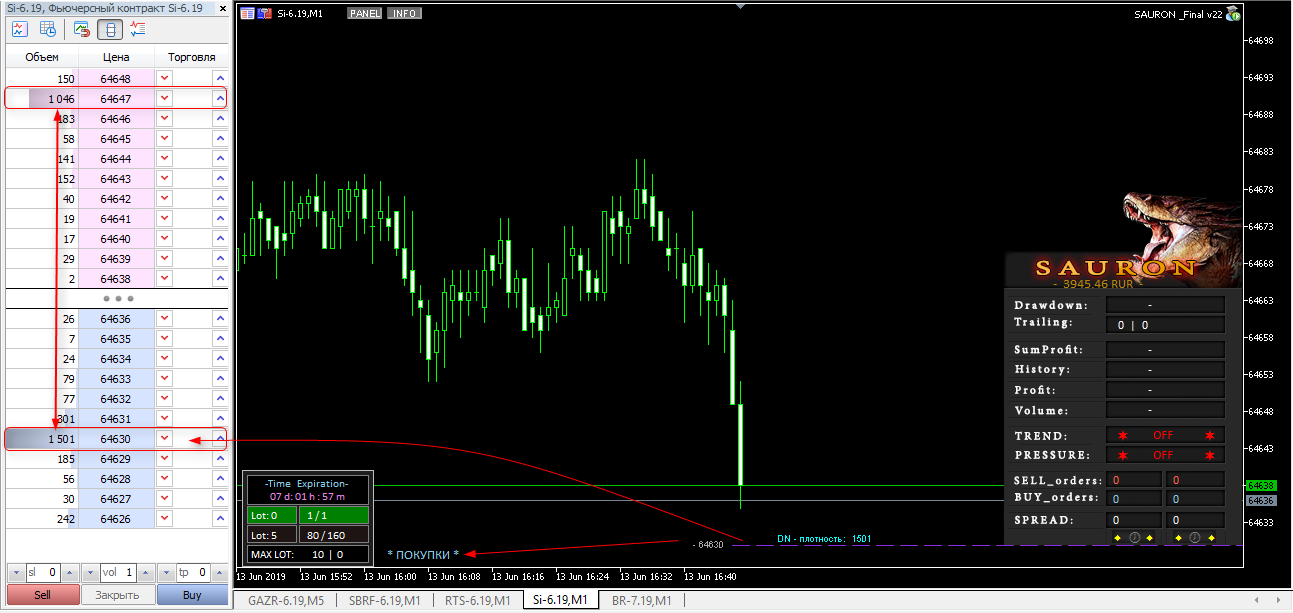The image size is (1293, 613).
Task: Decrease the tp value with down arrow
Action: [166, 573]
